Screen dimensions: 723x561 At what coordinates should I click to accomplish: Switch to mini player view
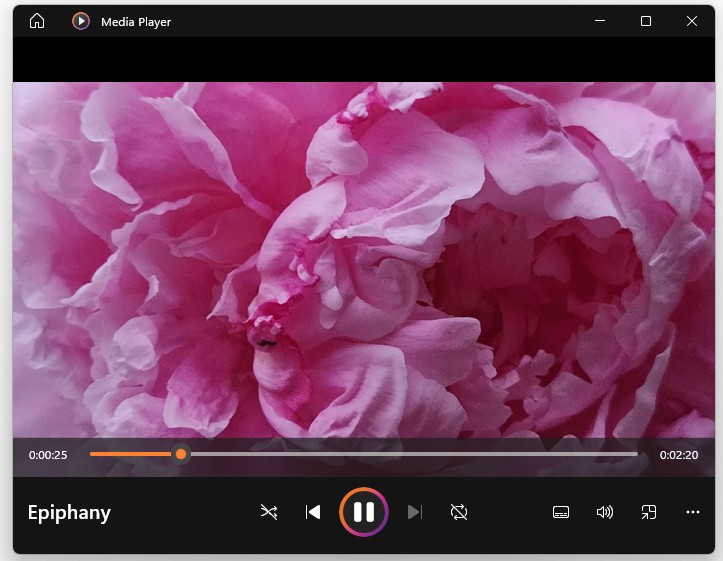649,512
